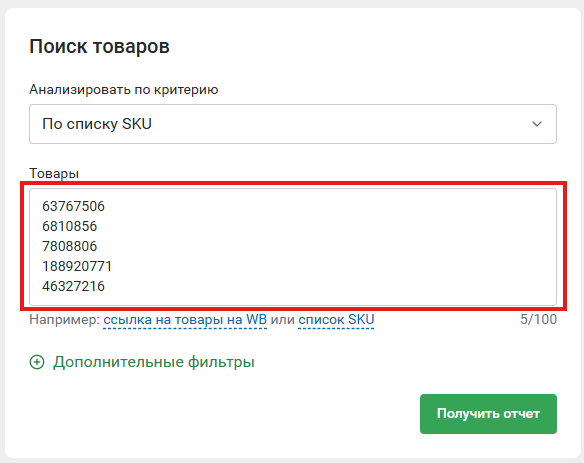The height and width of the screenshot is (463, 584).
Task: Click the 5/100 items counter
Action: (538, 320)
